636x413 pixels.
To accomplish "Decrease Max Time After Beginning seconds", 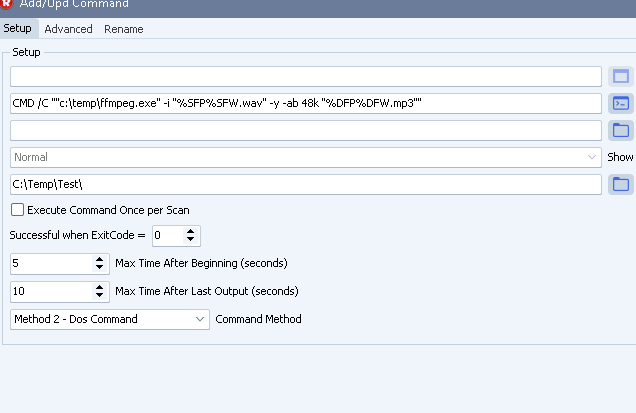I will [99, 268].
